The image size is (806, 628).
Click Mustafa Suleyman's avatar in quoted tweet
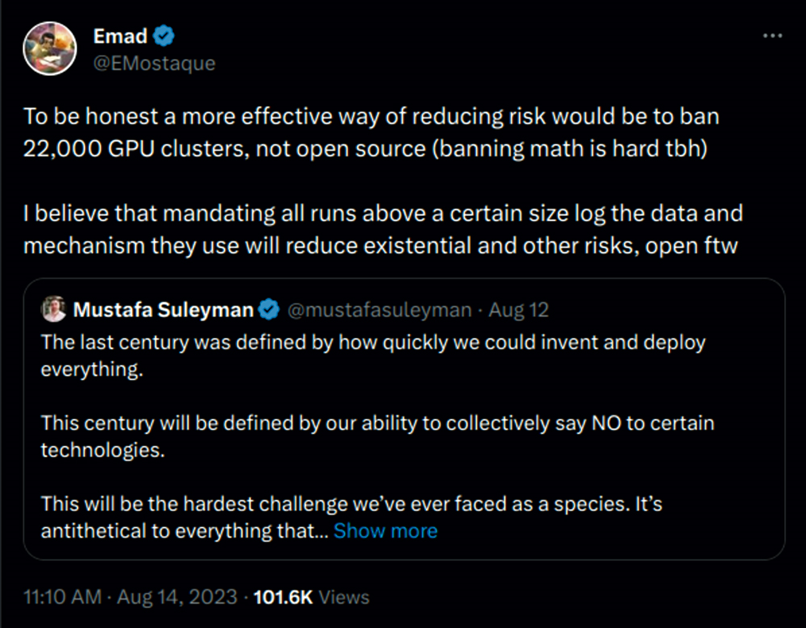(55, 310)
